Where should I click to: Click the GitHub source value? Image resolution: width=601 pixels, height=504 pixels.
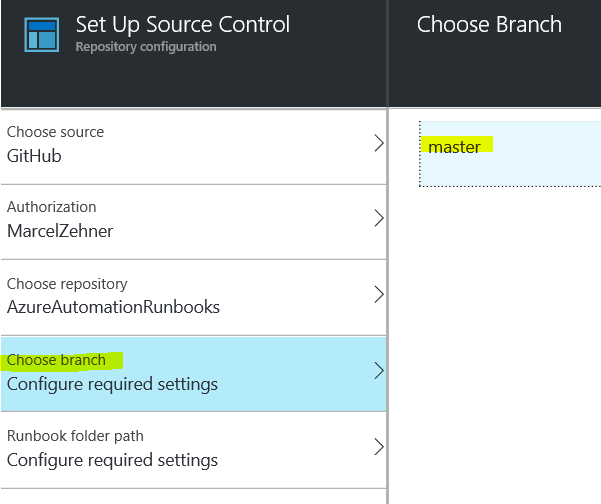[x=34, y=156]
